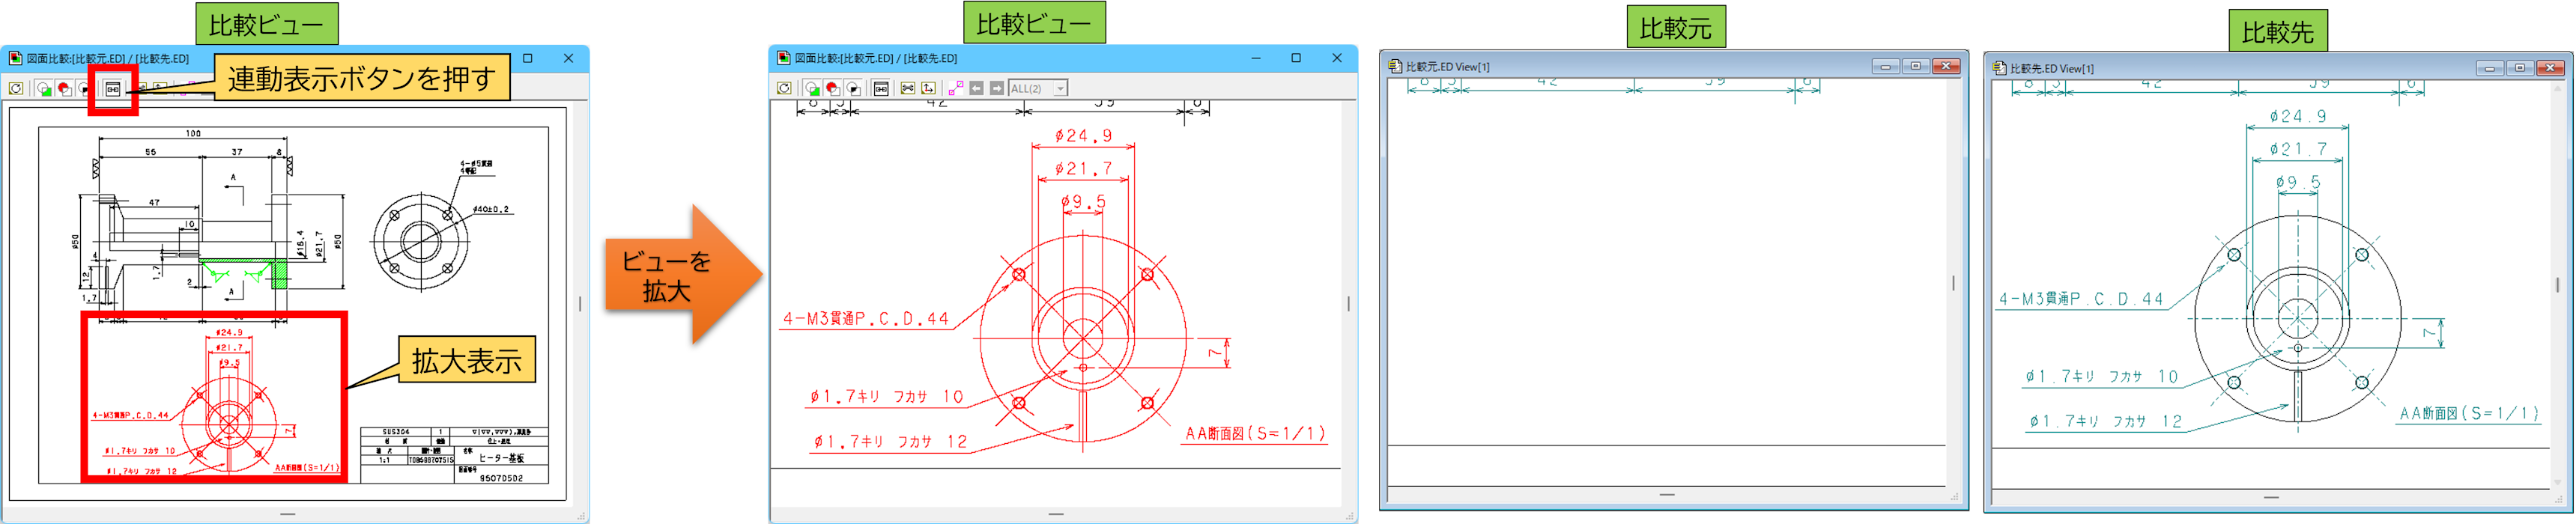Click the left arrow previous difference button

pyautogui.click(x=976, y=89)
